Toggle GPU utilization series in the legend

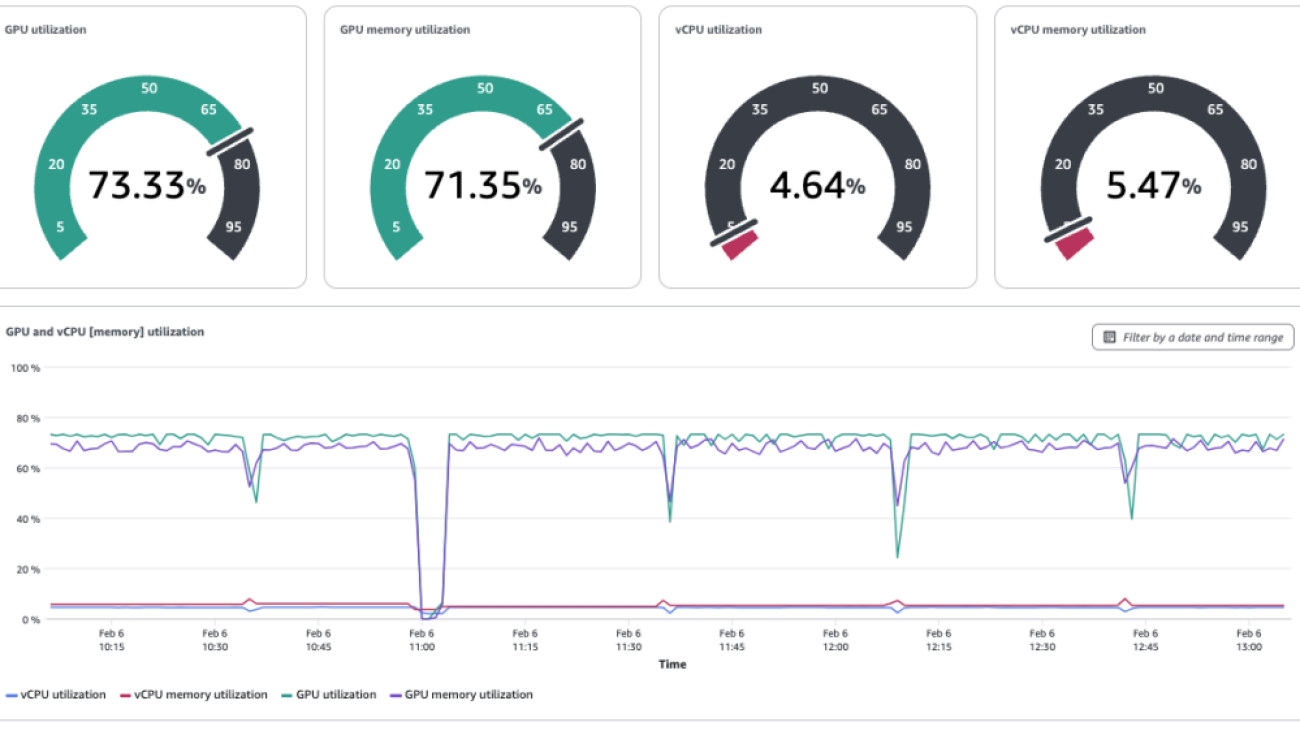[x=328, y=694]
